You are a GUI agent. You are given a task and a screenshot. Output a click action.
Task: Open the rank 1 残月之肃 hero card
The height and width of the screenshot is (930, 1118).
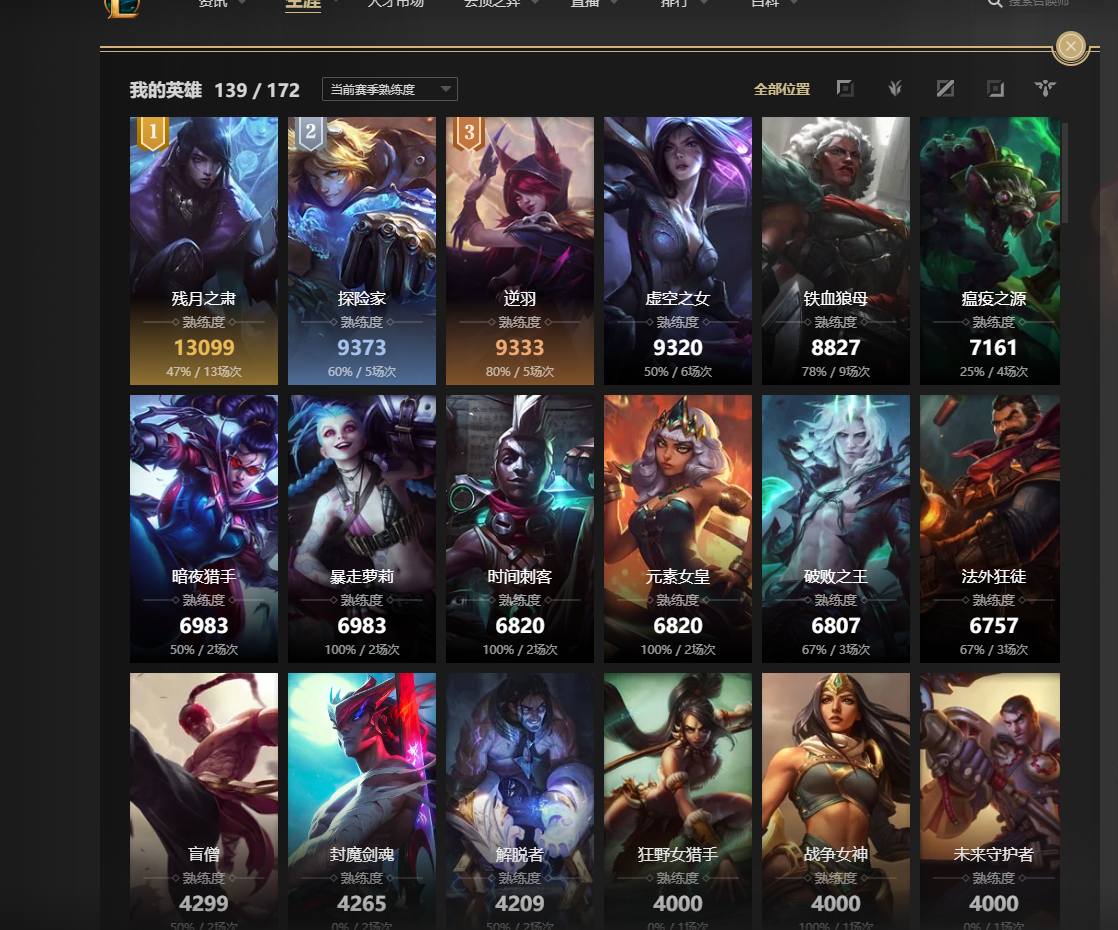click(x=204, y=251)
